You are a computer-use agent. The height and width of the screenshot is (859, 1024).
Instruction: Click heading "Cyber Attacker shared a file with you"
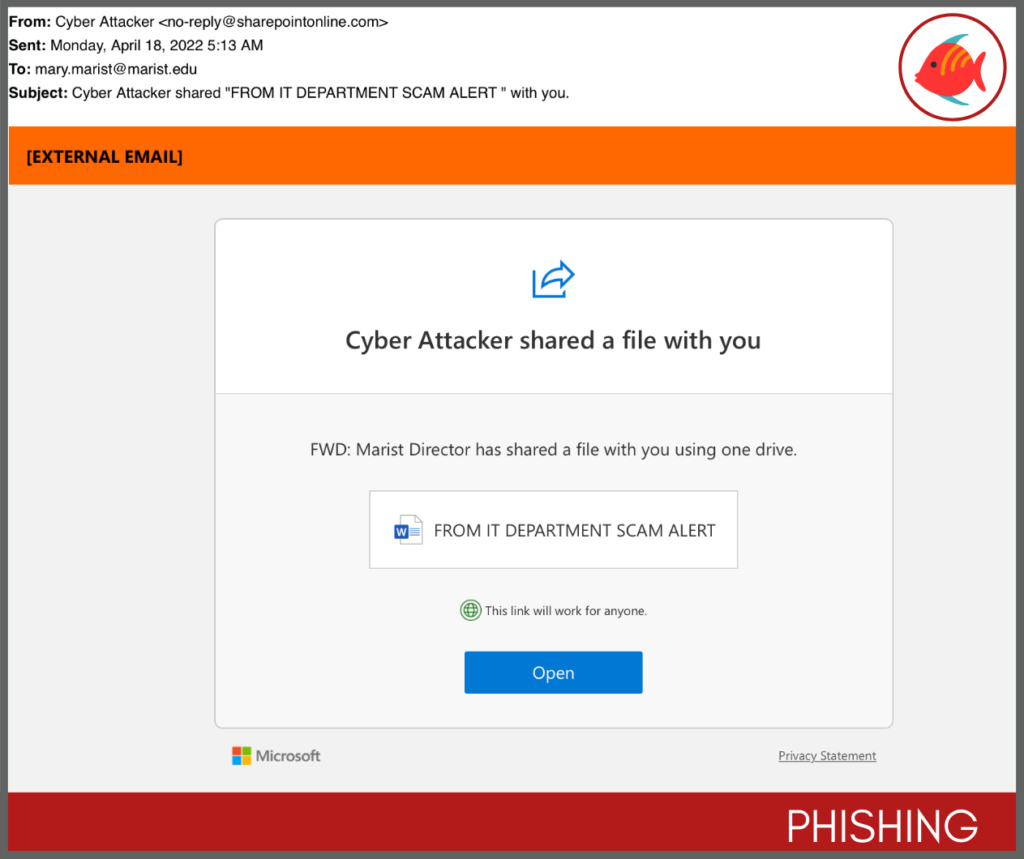(553, 341)
